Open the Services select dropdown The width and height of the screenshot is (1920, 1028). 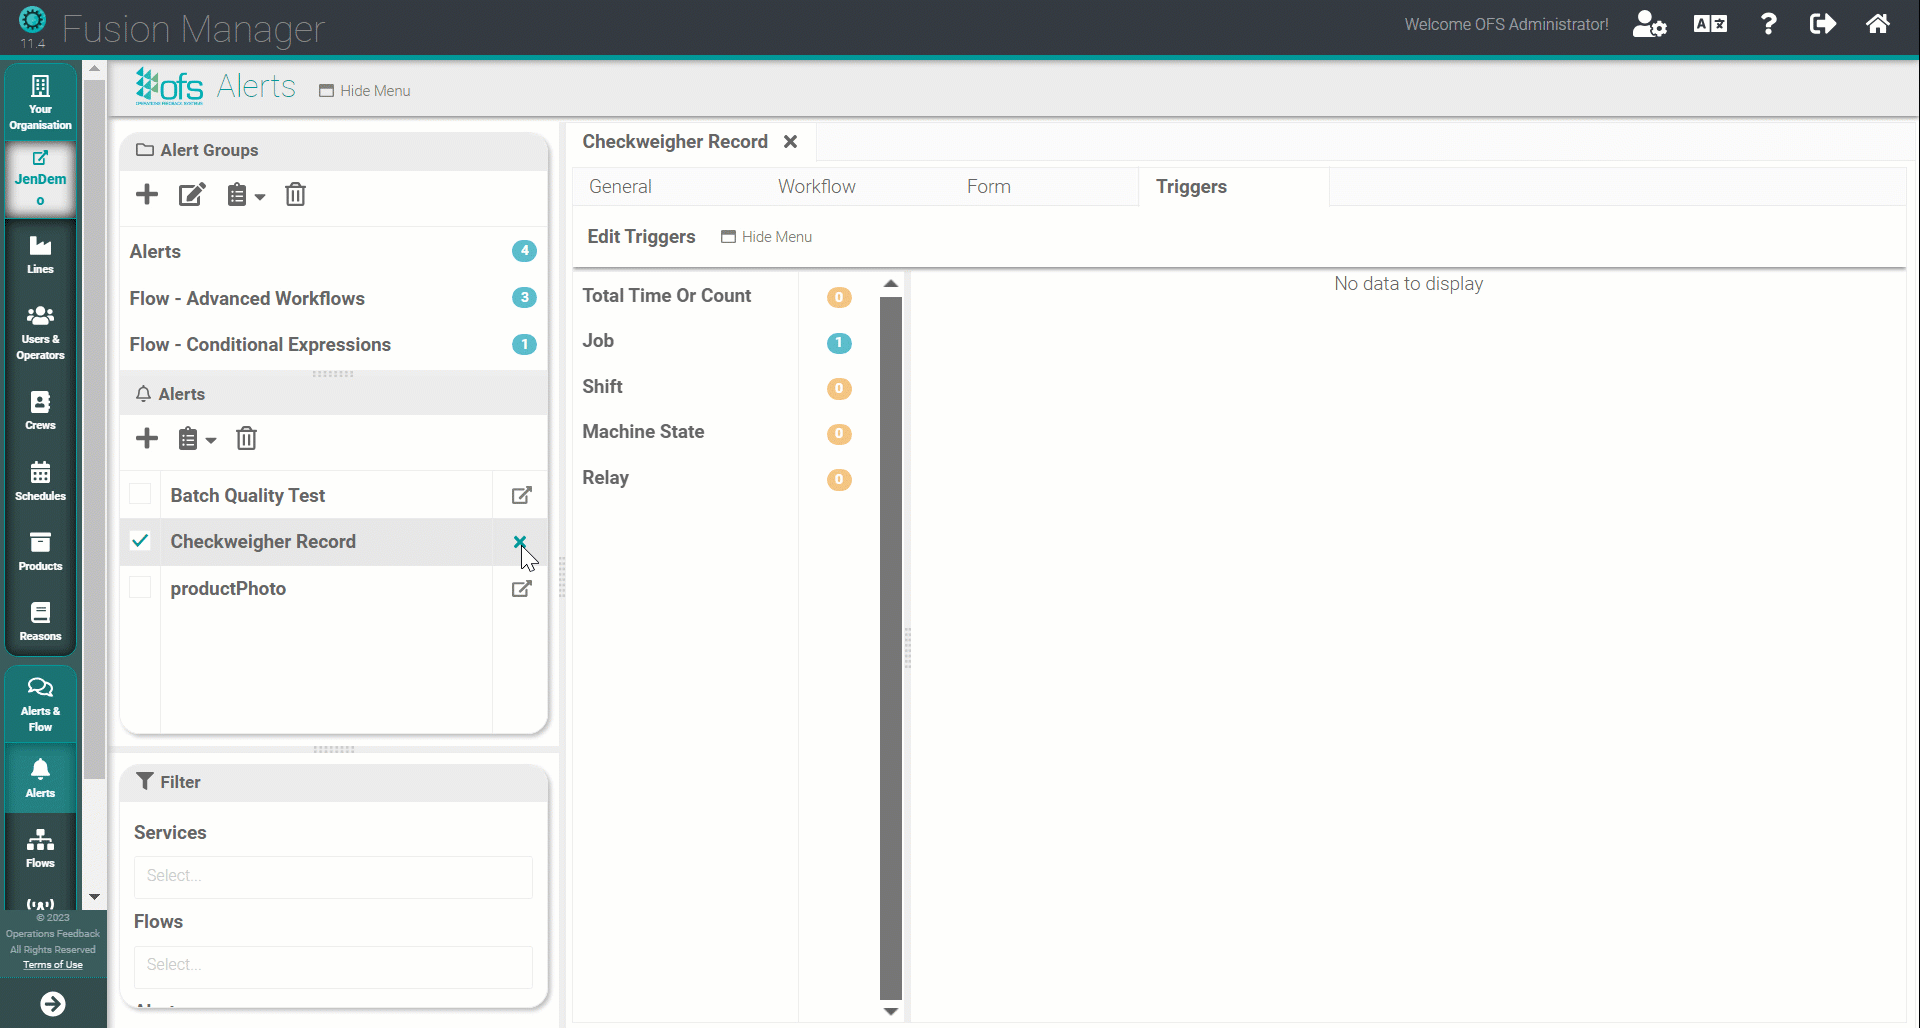333,876
